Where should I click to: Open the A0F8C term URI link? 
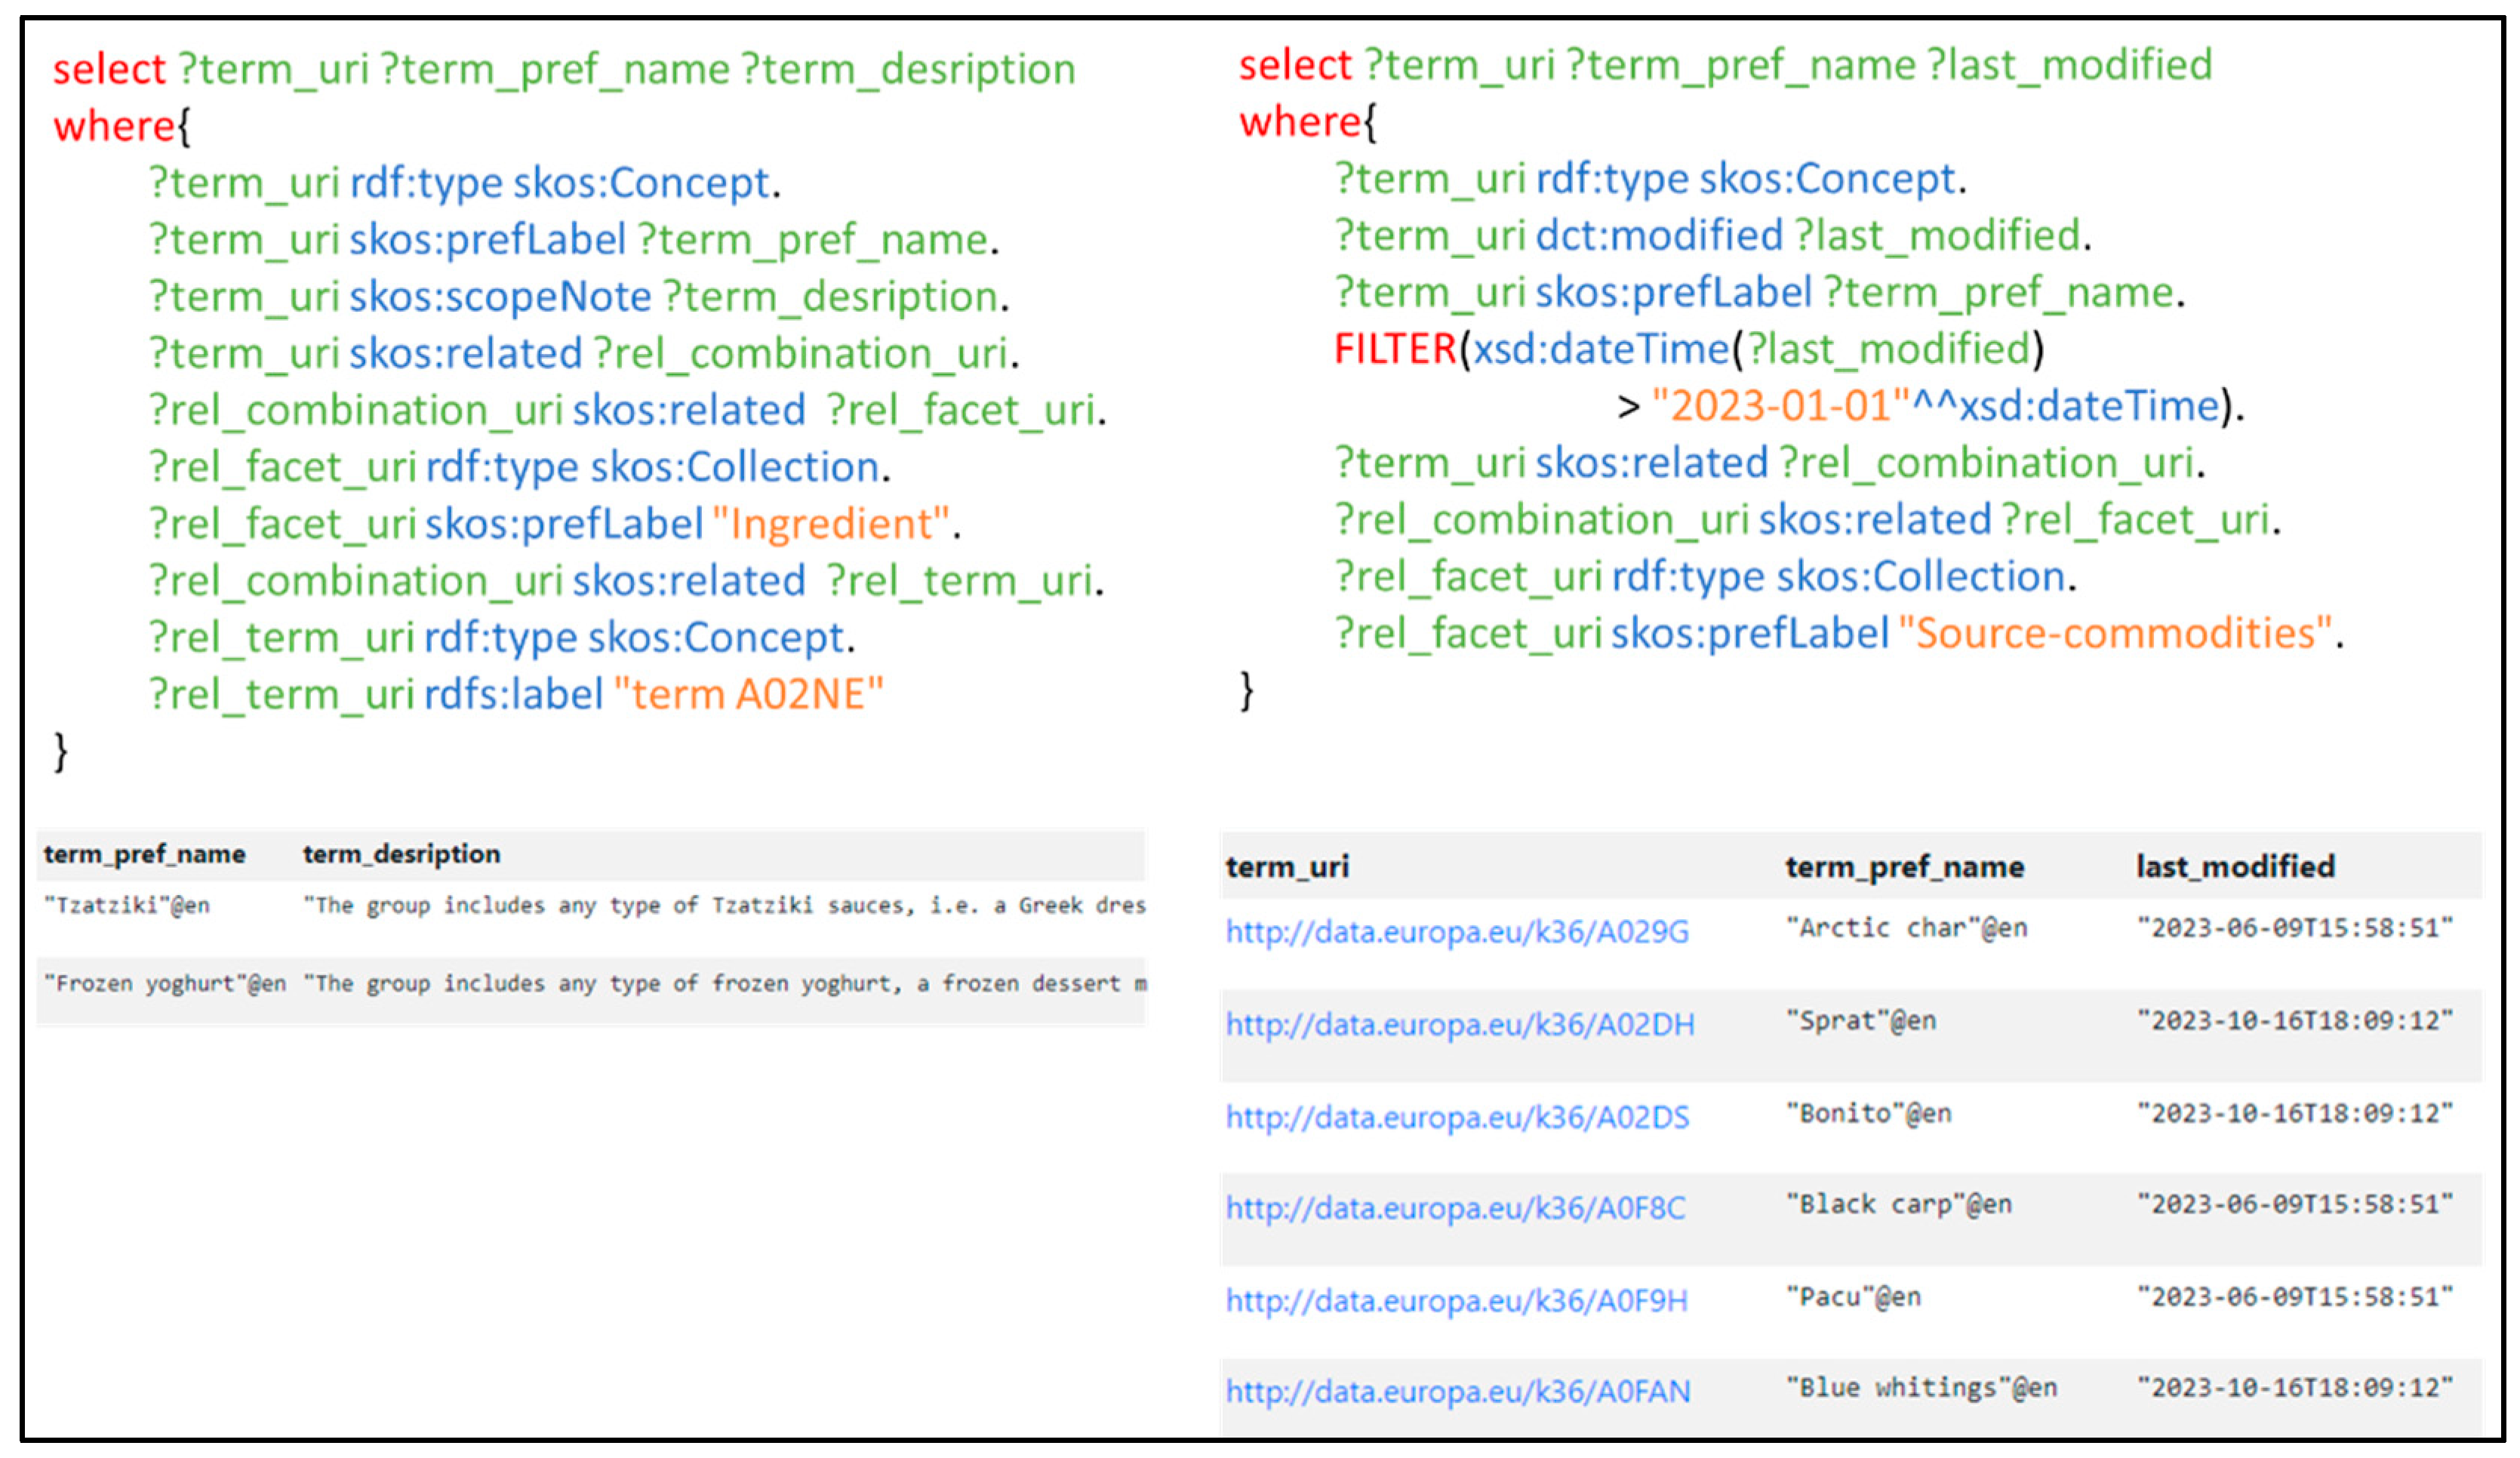tap(1455, 1208)
